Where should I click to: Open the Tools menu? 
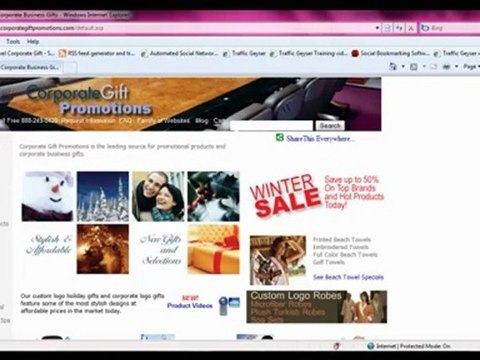[x=13, y=42]
